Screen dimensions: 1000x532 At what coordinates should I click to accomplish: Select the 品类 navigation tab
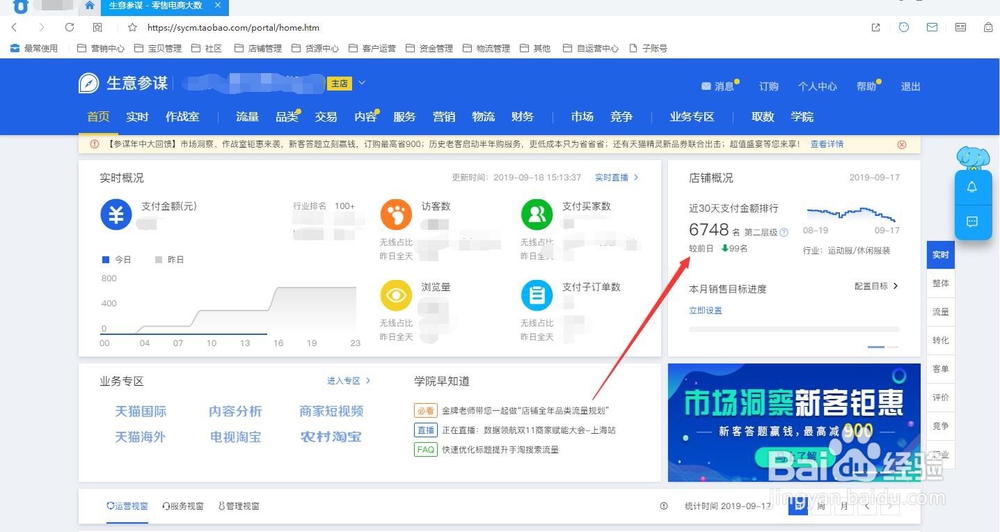(287, 117)
